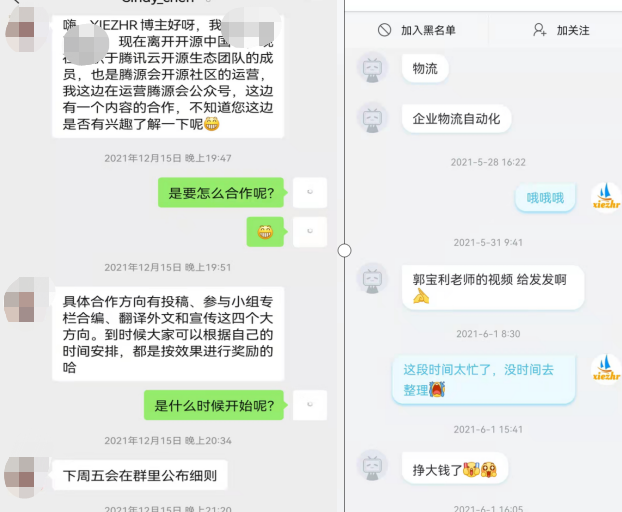Click 加关注 button
This screenshot has height=512, width=622.
tap(561, 30)
